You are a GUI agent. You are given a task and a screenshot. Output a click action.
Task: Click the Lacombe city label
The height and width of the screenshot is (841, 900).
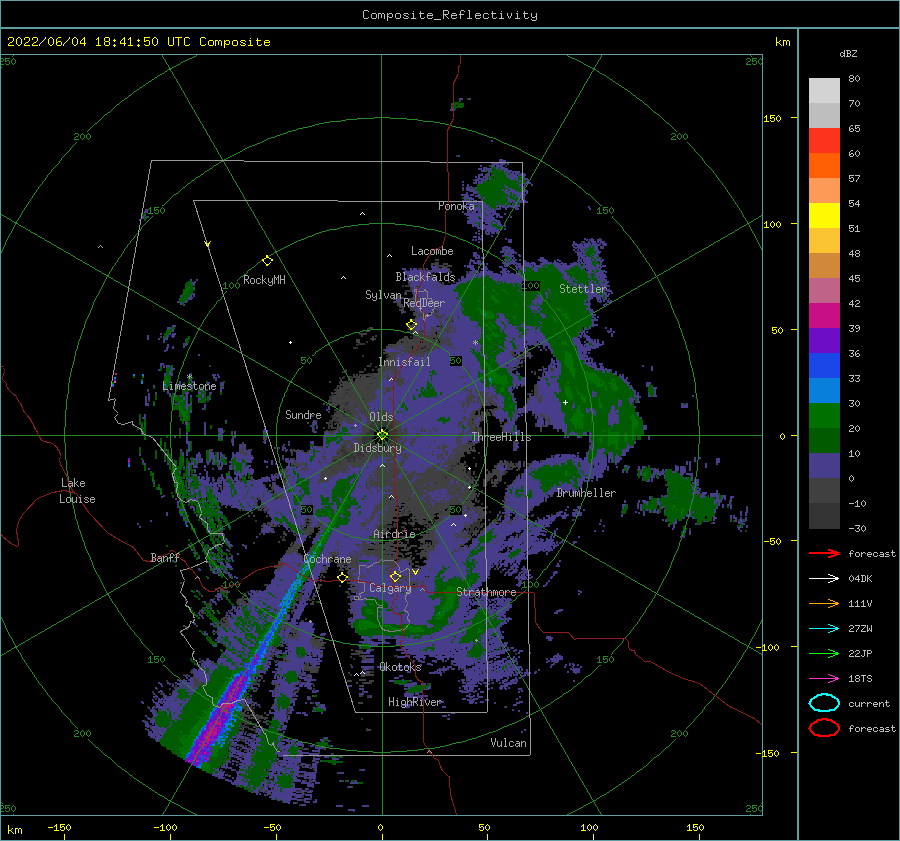pyautogui.click(x=432, y=251)
